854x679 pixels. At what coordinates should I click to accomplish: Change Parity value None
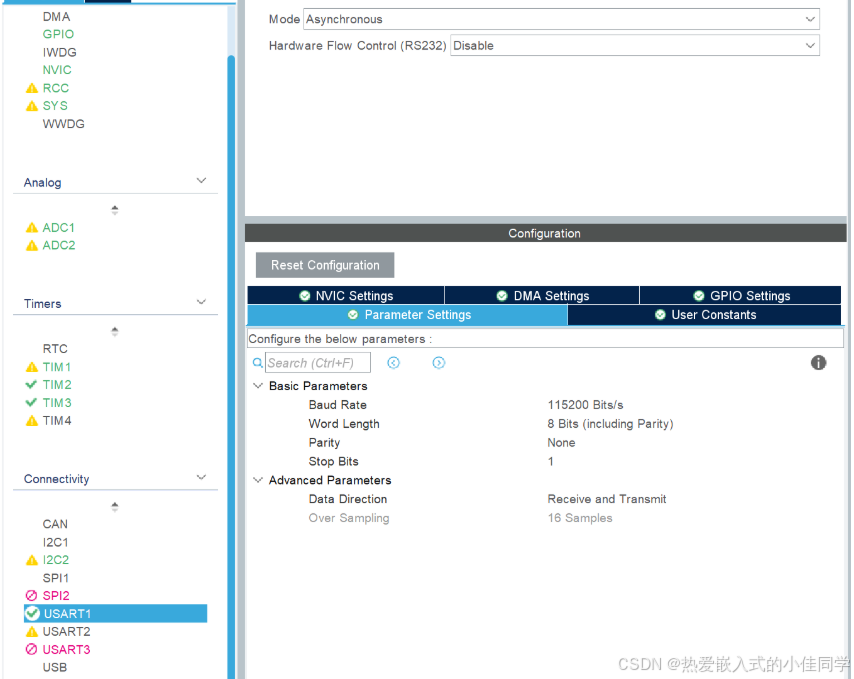tap(562, 442)
